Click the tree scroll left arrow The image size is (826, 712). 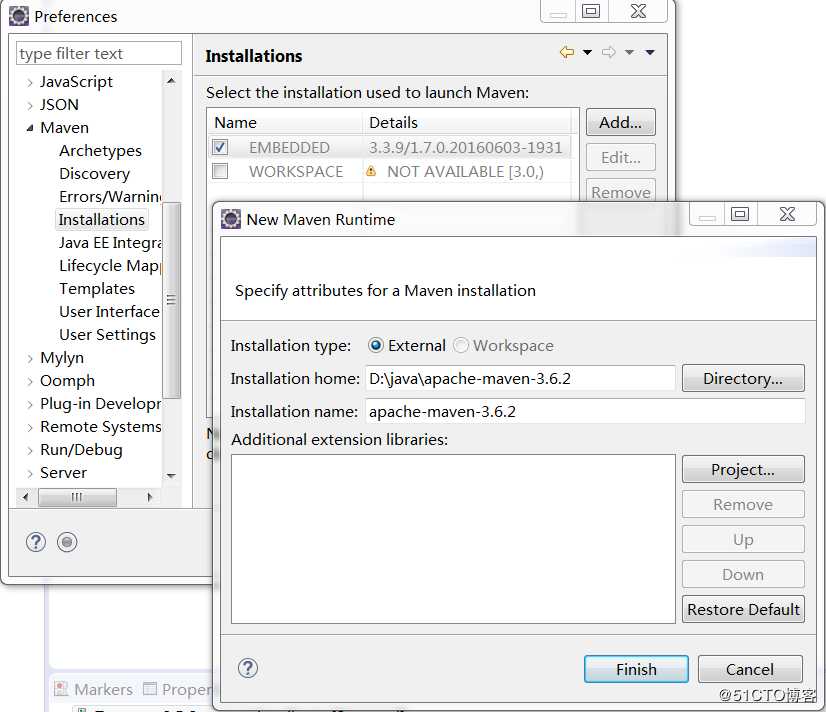pos(25,497)
